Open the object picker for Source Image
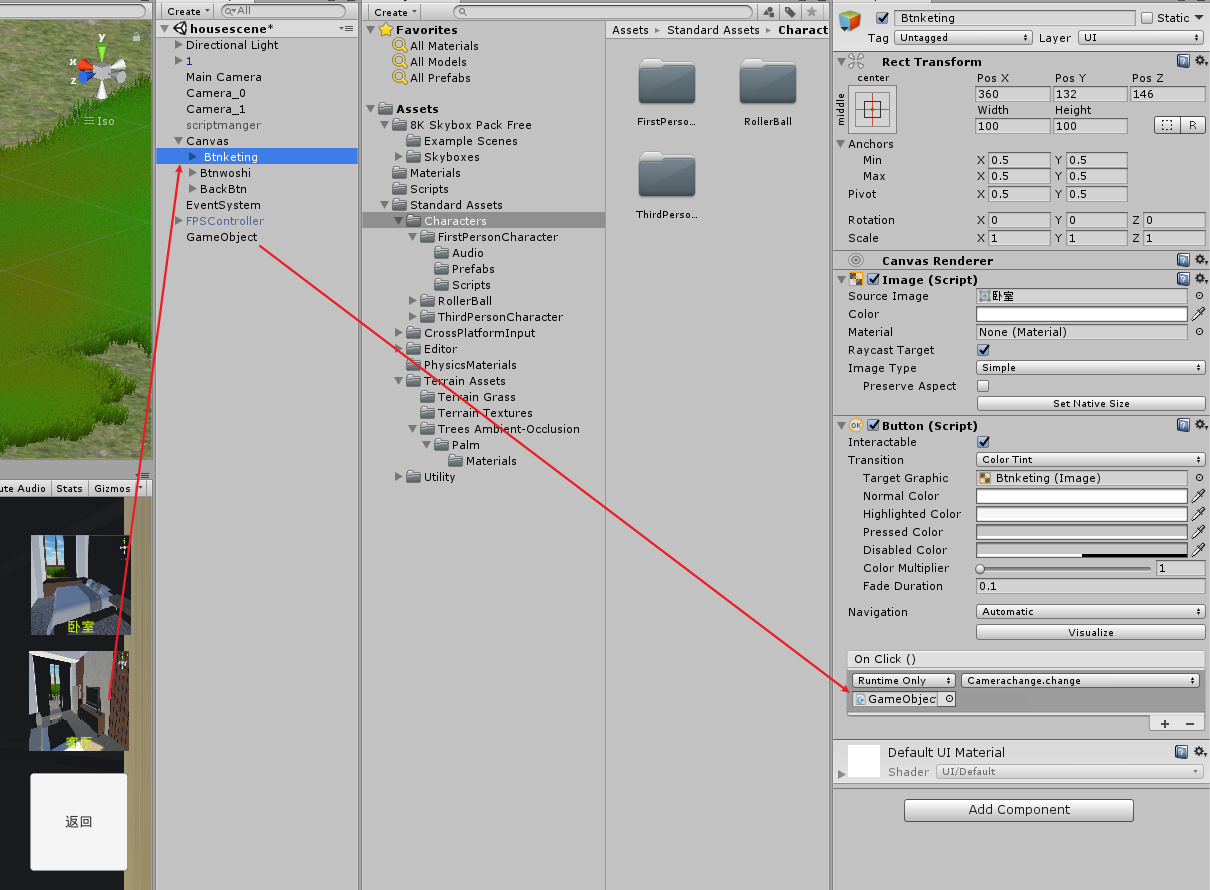1210x890 pixels. pos(1198,296)
